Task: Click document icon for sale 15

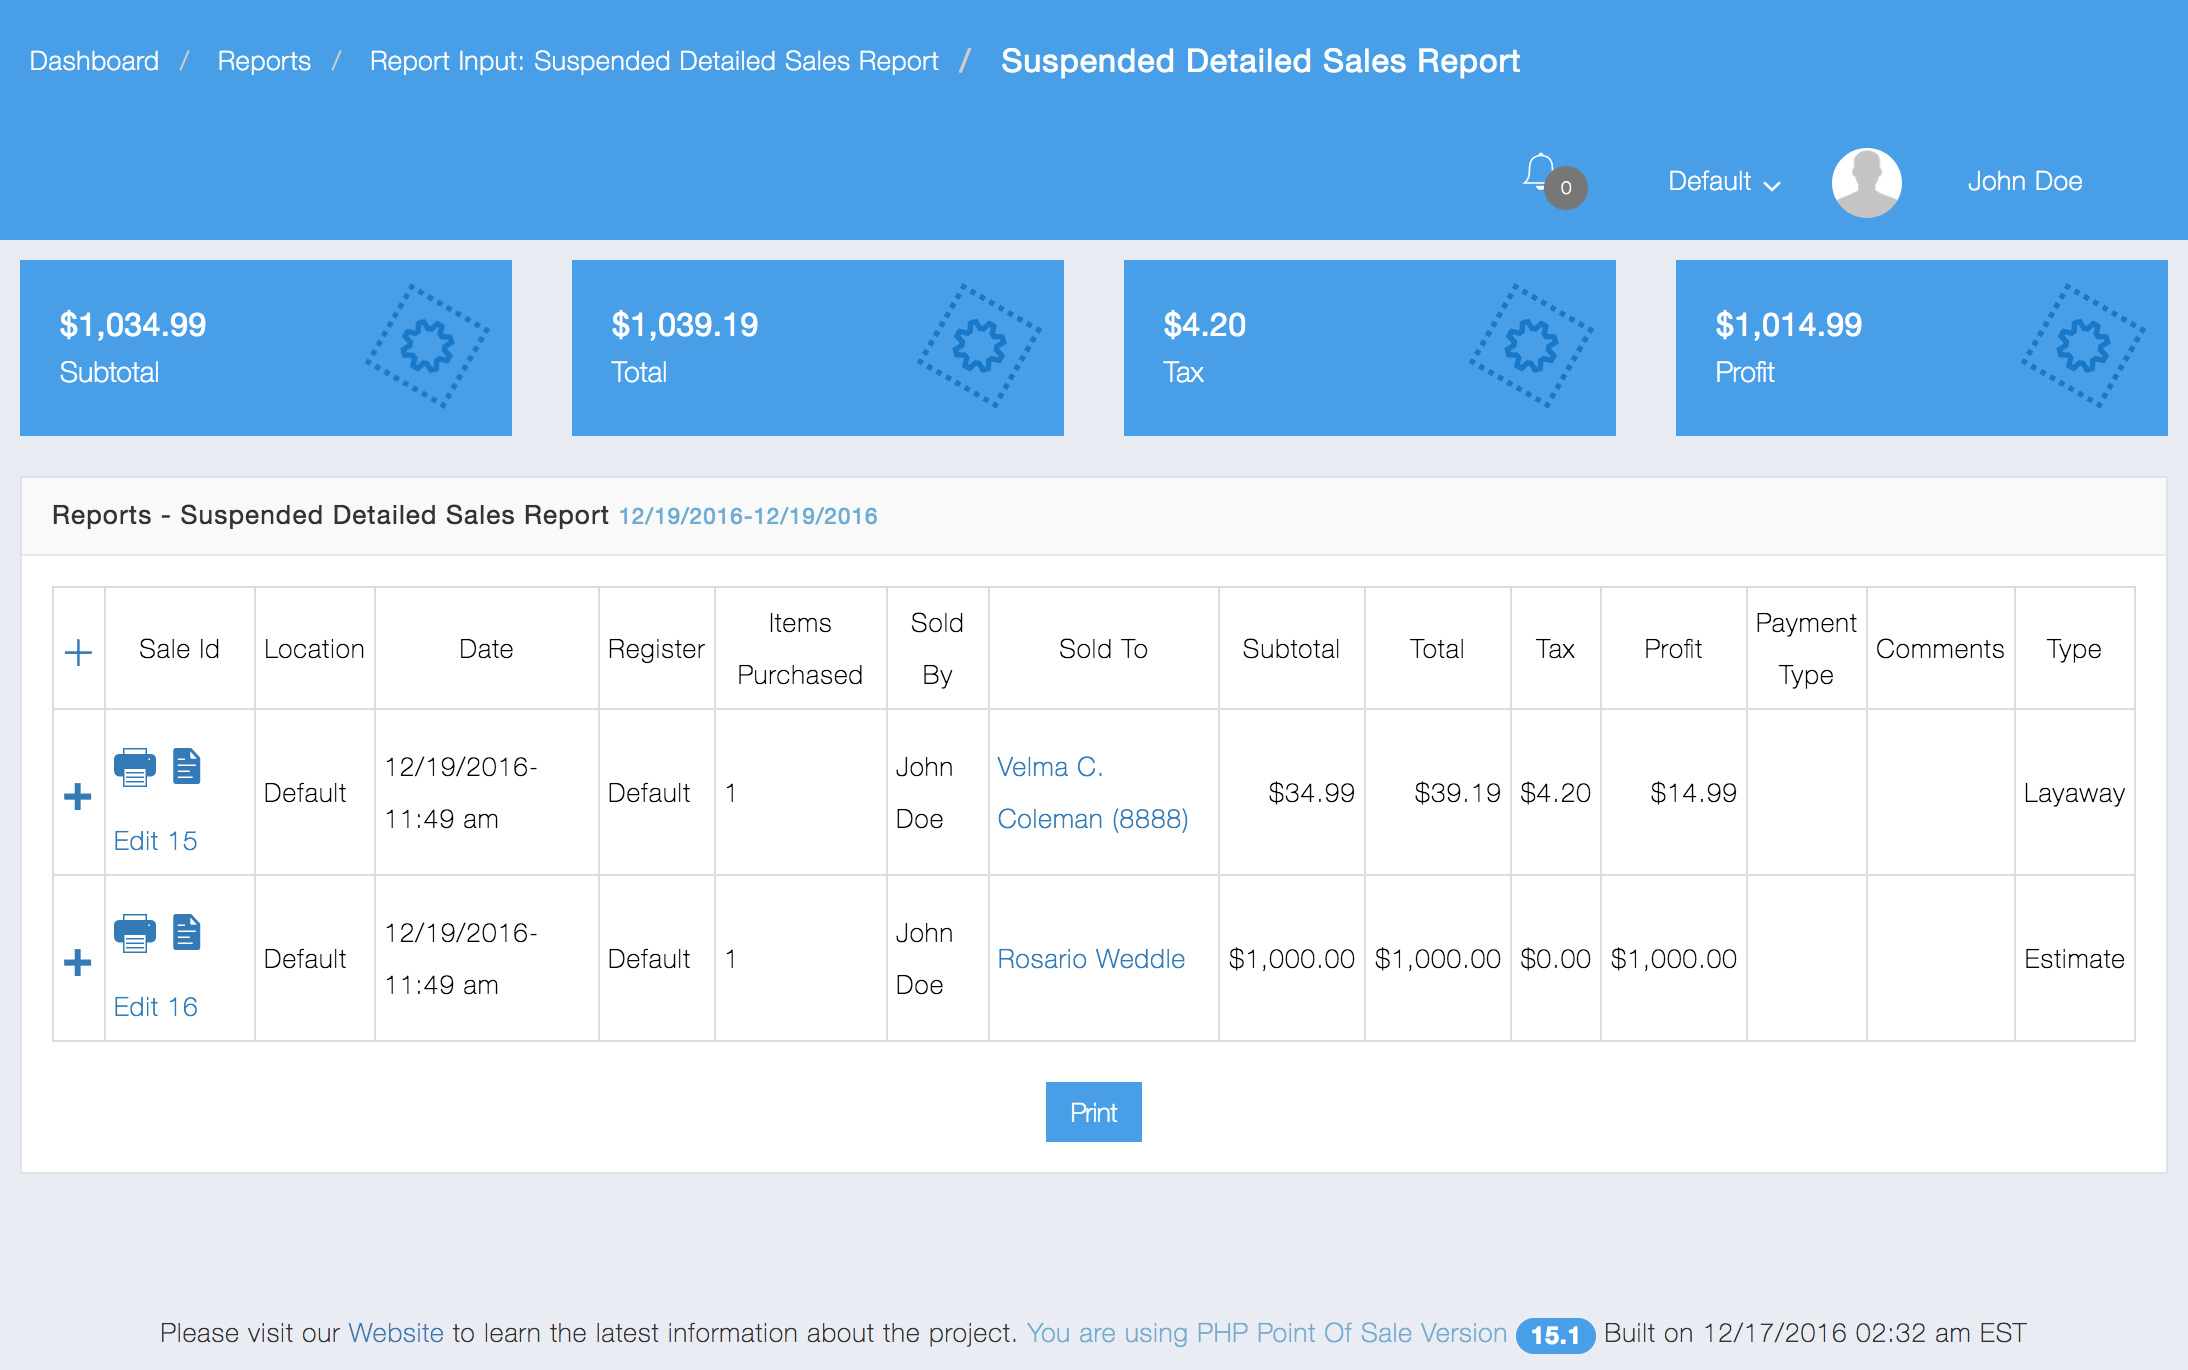Action: (x=187, y=767)
